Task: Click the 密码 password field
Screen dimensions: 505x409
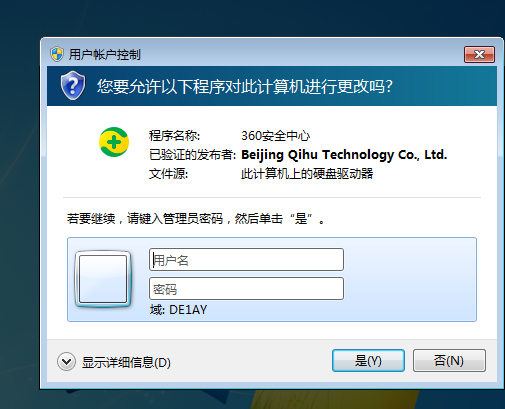Action: [246, 289]
